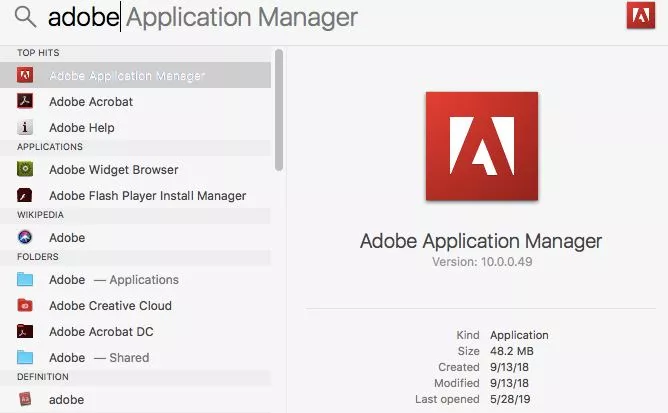
Task: Select the adobe definition result
Action: [135, 400]
